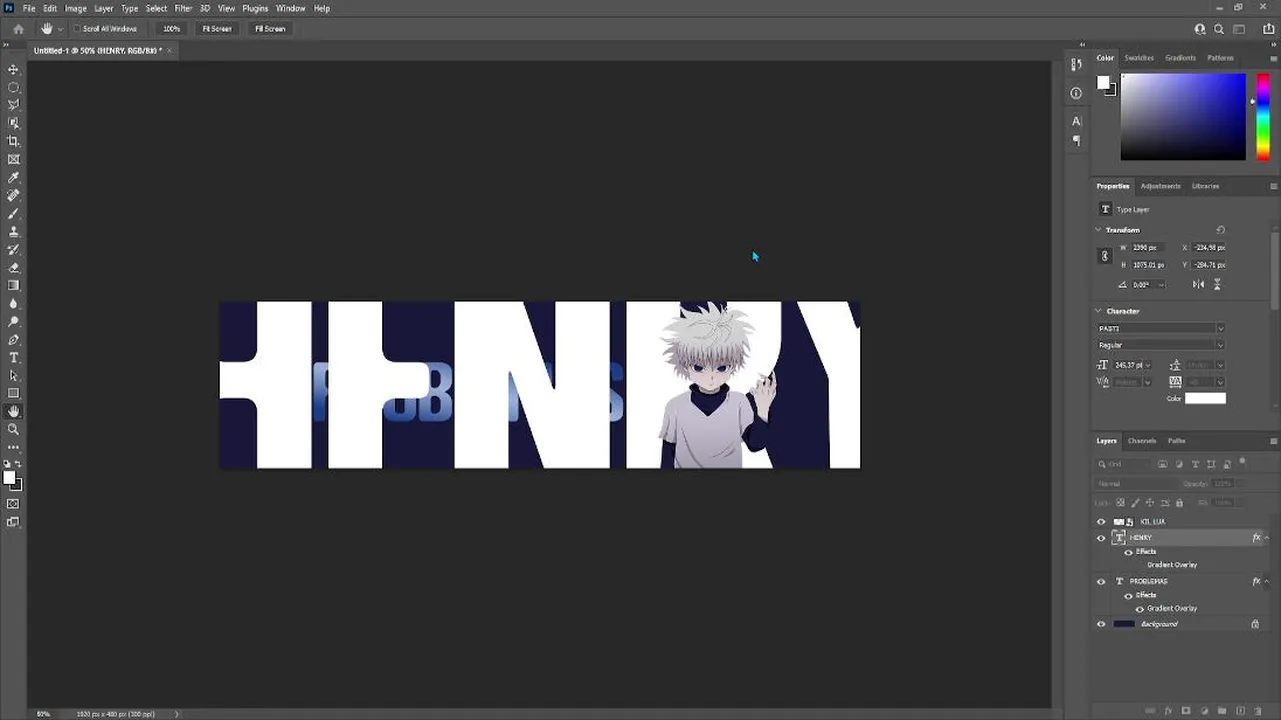
Task: Select the Object Selection tool
Action: pos(14,123)
